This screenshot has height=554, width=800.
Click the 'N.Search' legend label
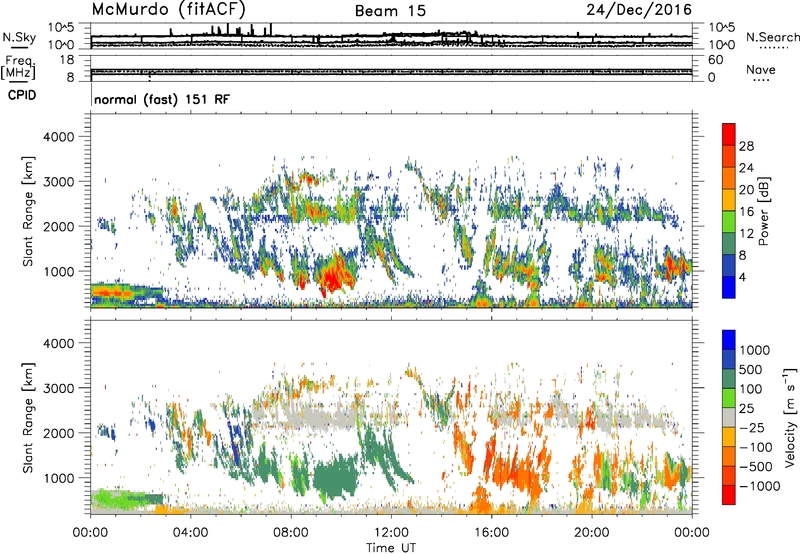tap(772, 37)
